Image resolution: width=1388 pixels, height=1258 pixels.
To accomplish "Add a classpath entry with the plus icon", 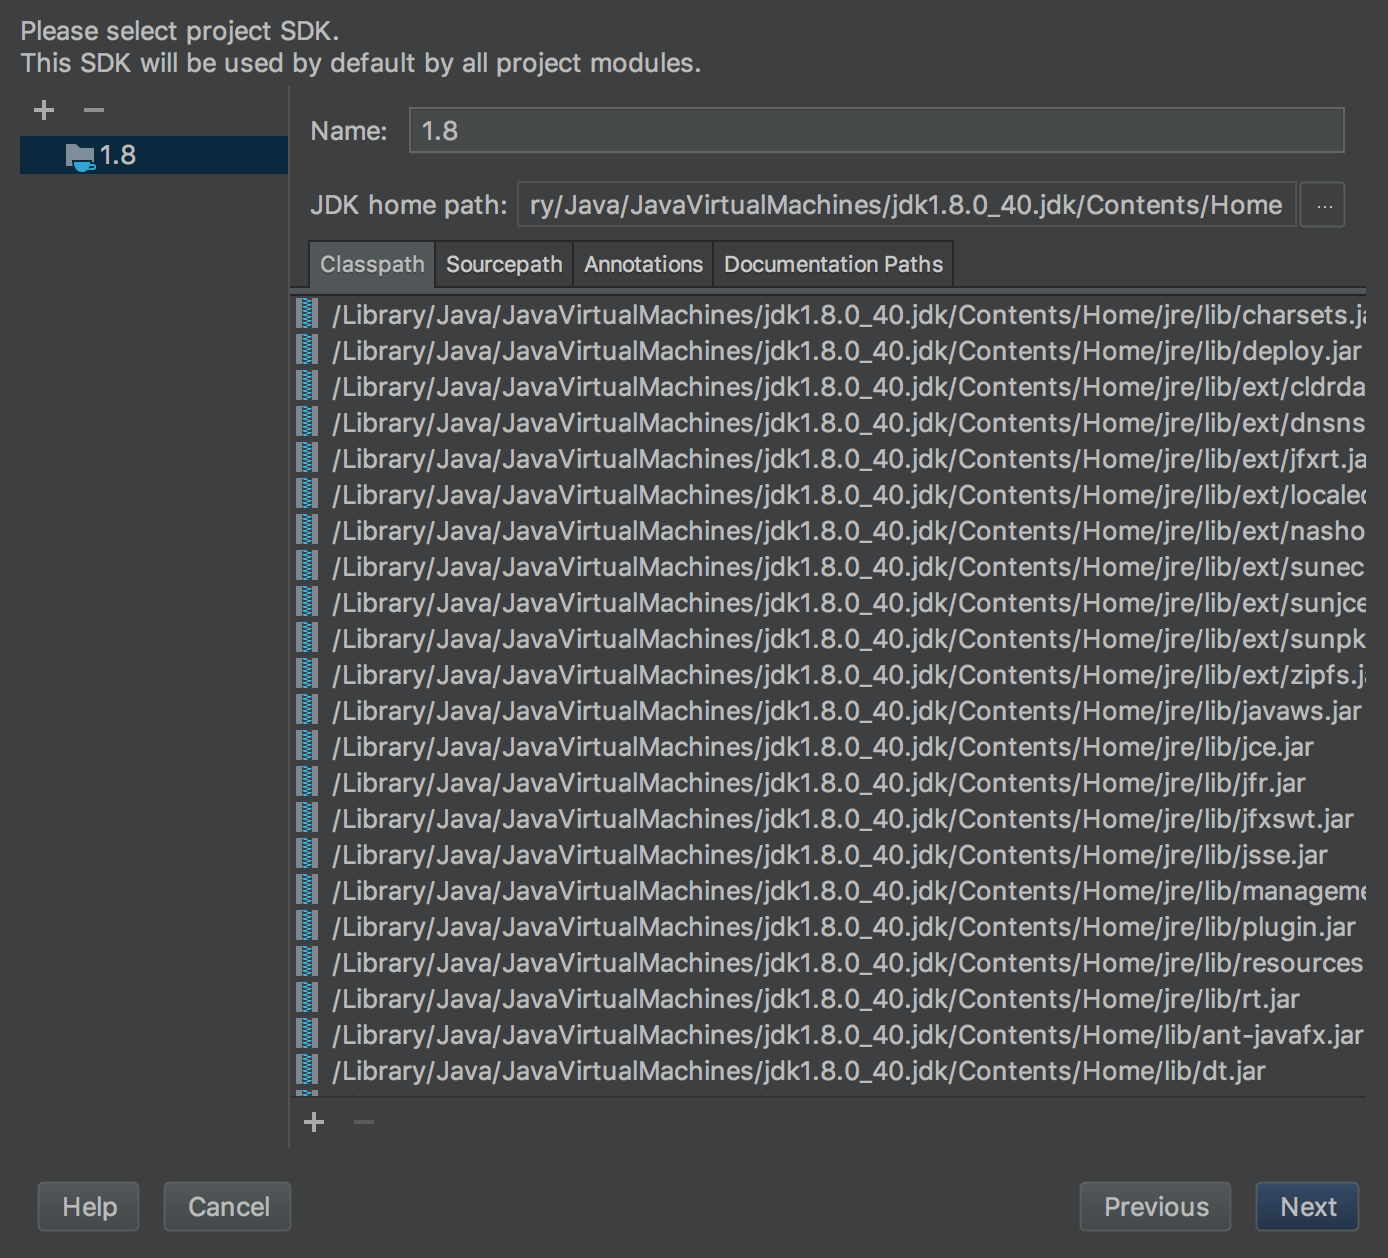I will point(314,1122).
